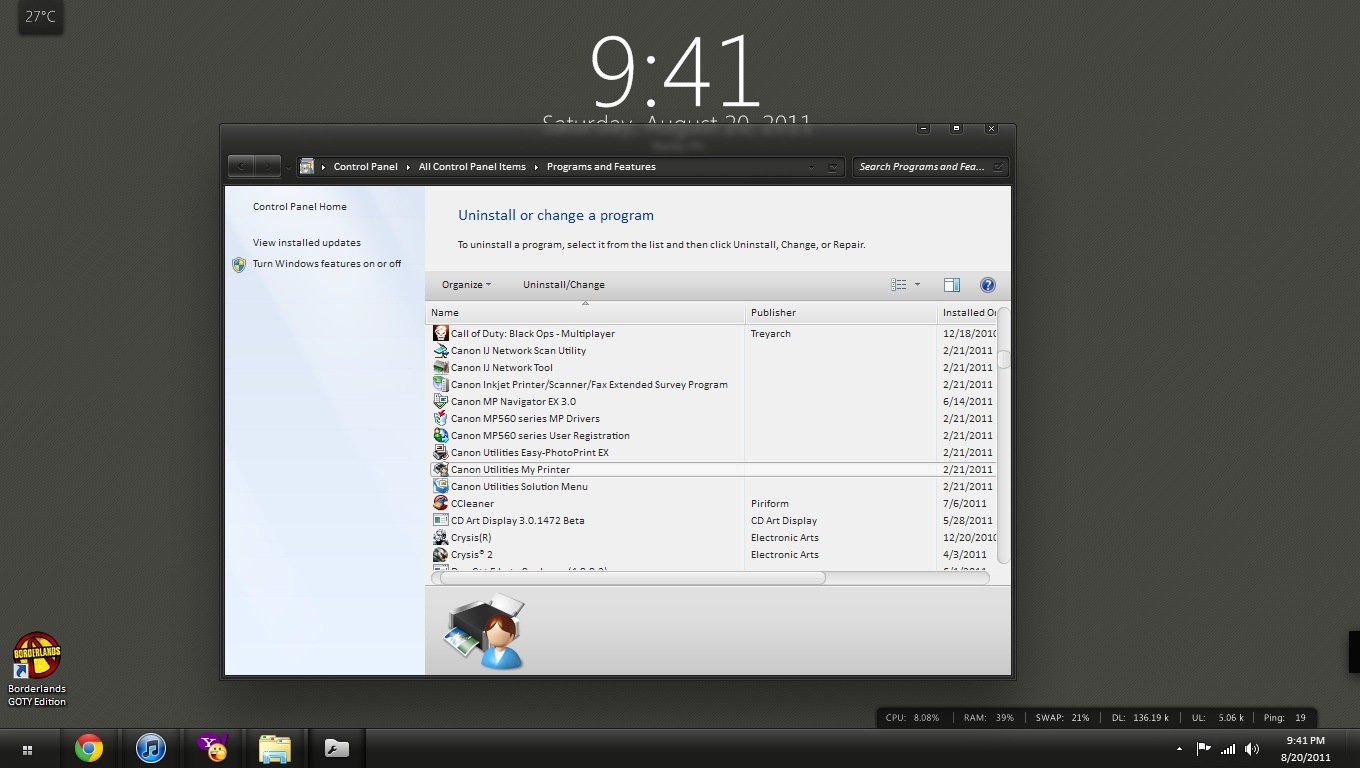
Task: Click the 5/28/2011 installed date cell
Action: pos(967,520)
